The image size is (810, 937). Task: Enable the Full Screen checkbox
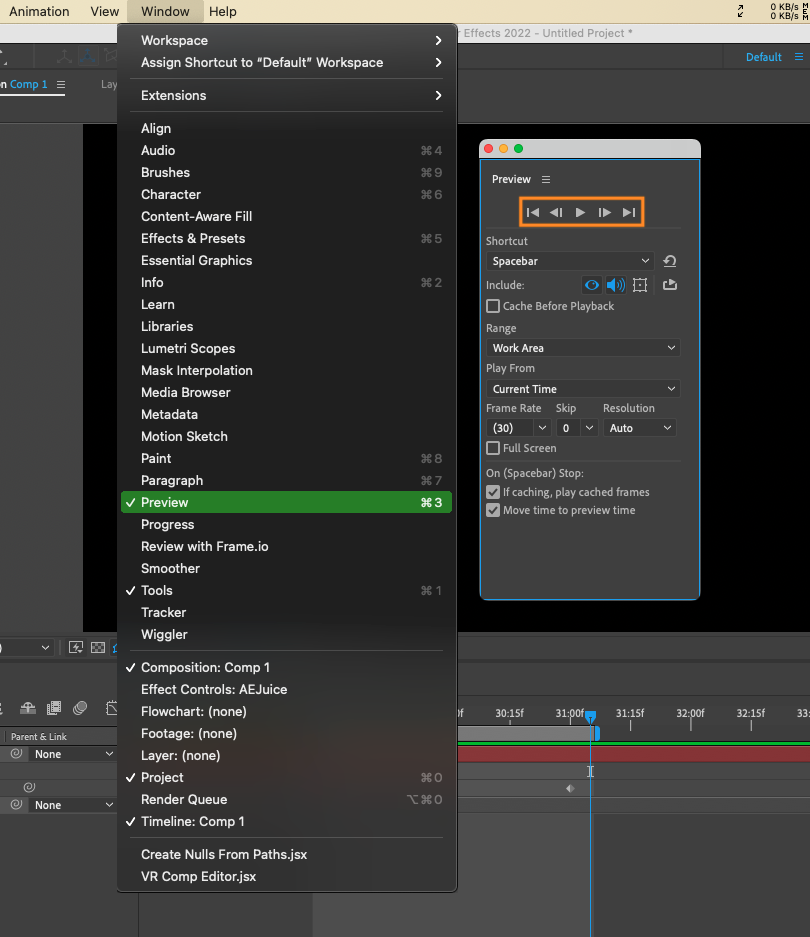(x=493, y=448)
